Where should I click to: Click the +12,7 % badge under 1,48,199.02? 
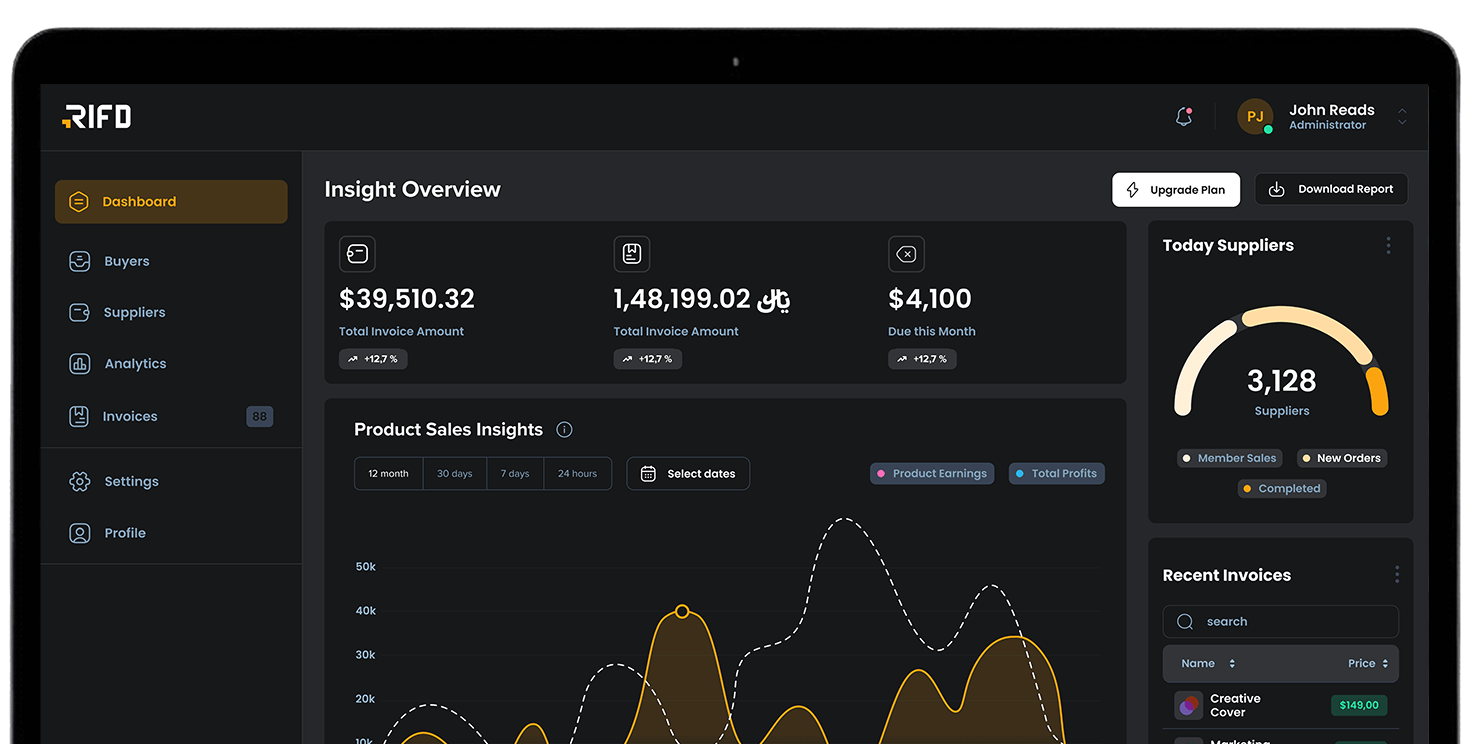tap(648, 359)
